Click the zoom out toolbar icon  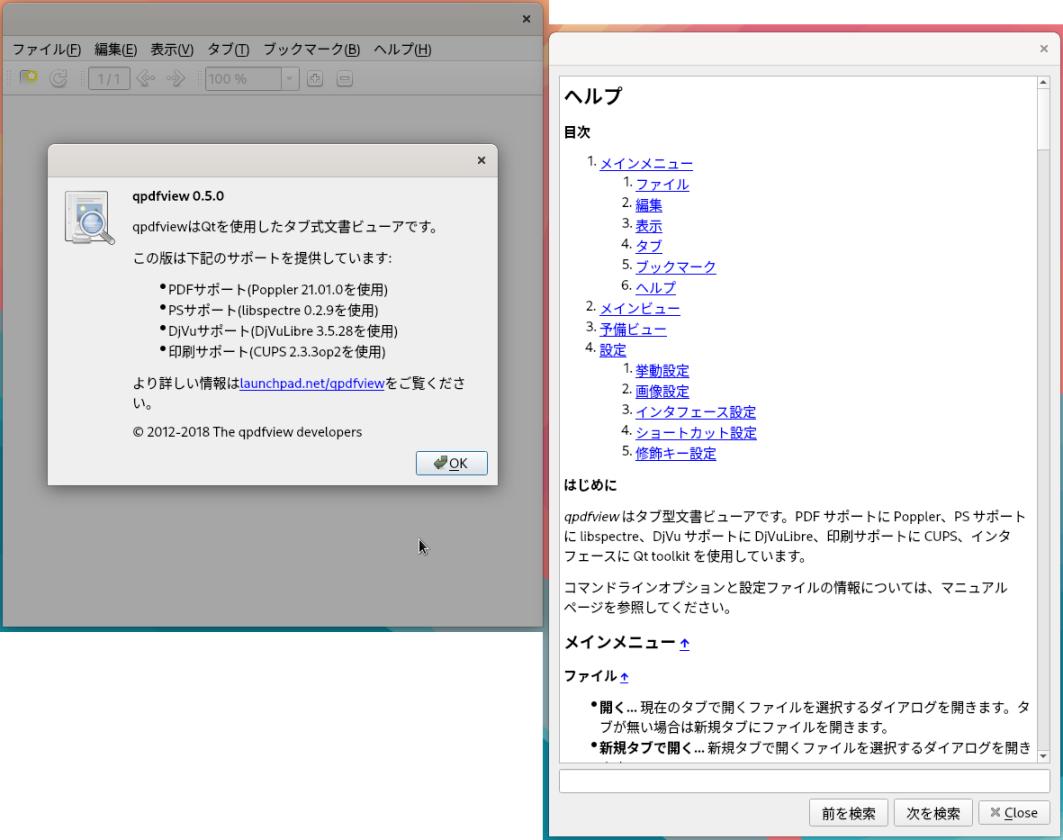(x=344, y=79)
